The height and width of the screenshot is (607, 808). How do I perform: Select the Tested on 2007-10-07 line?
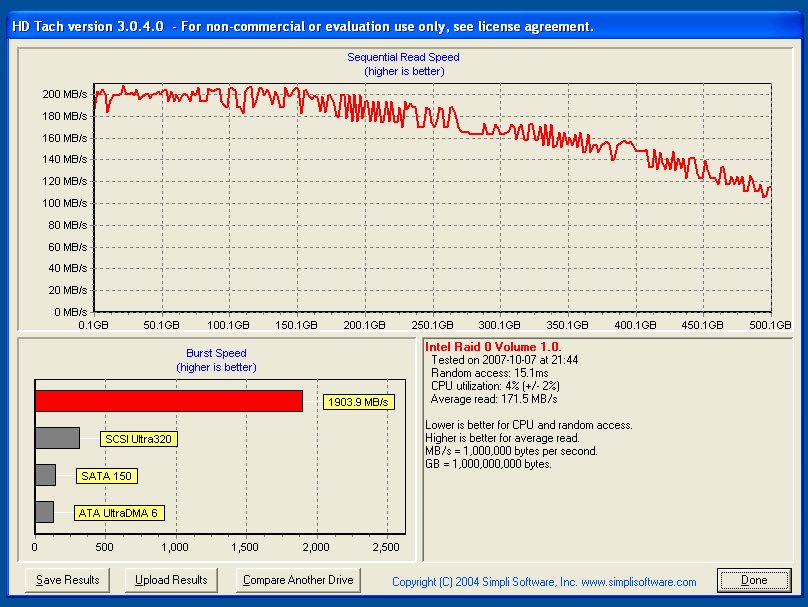(504, 360)
